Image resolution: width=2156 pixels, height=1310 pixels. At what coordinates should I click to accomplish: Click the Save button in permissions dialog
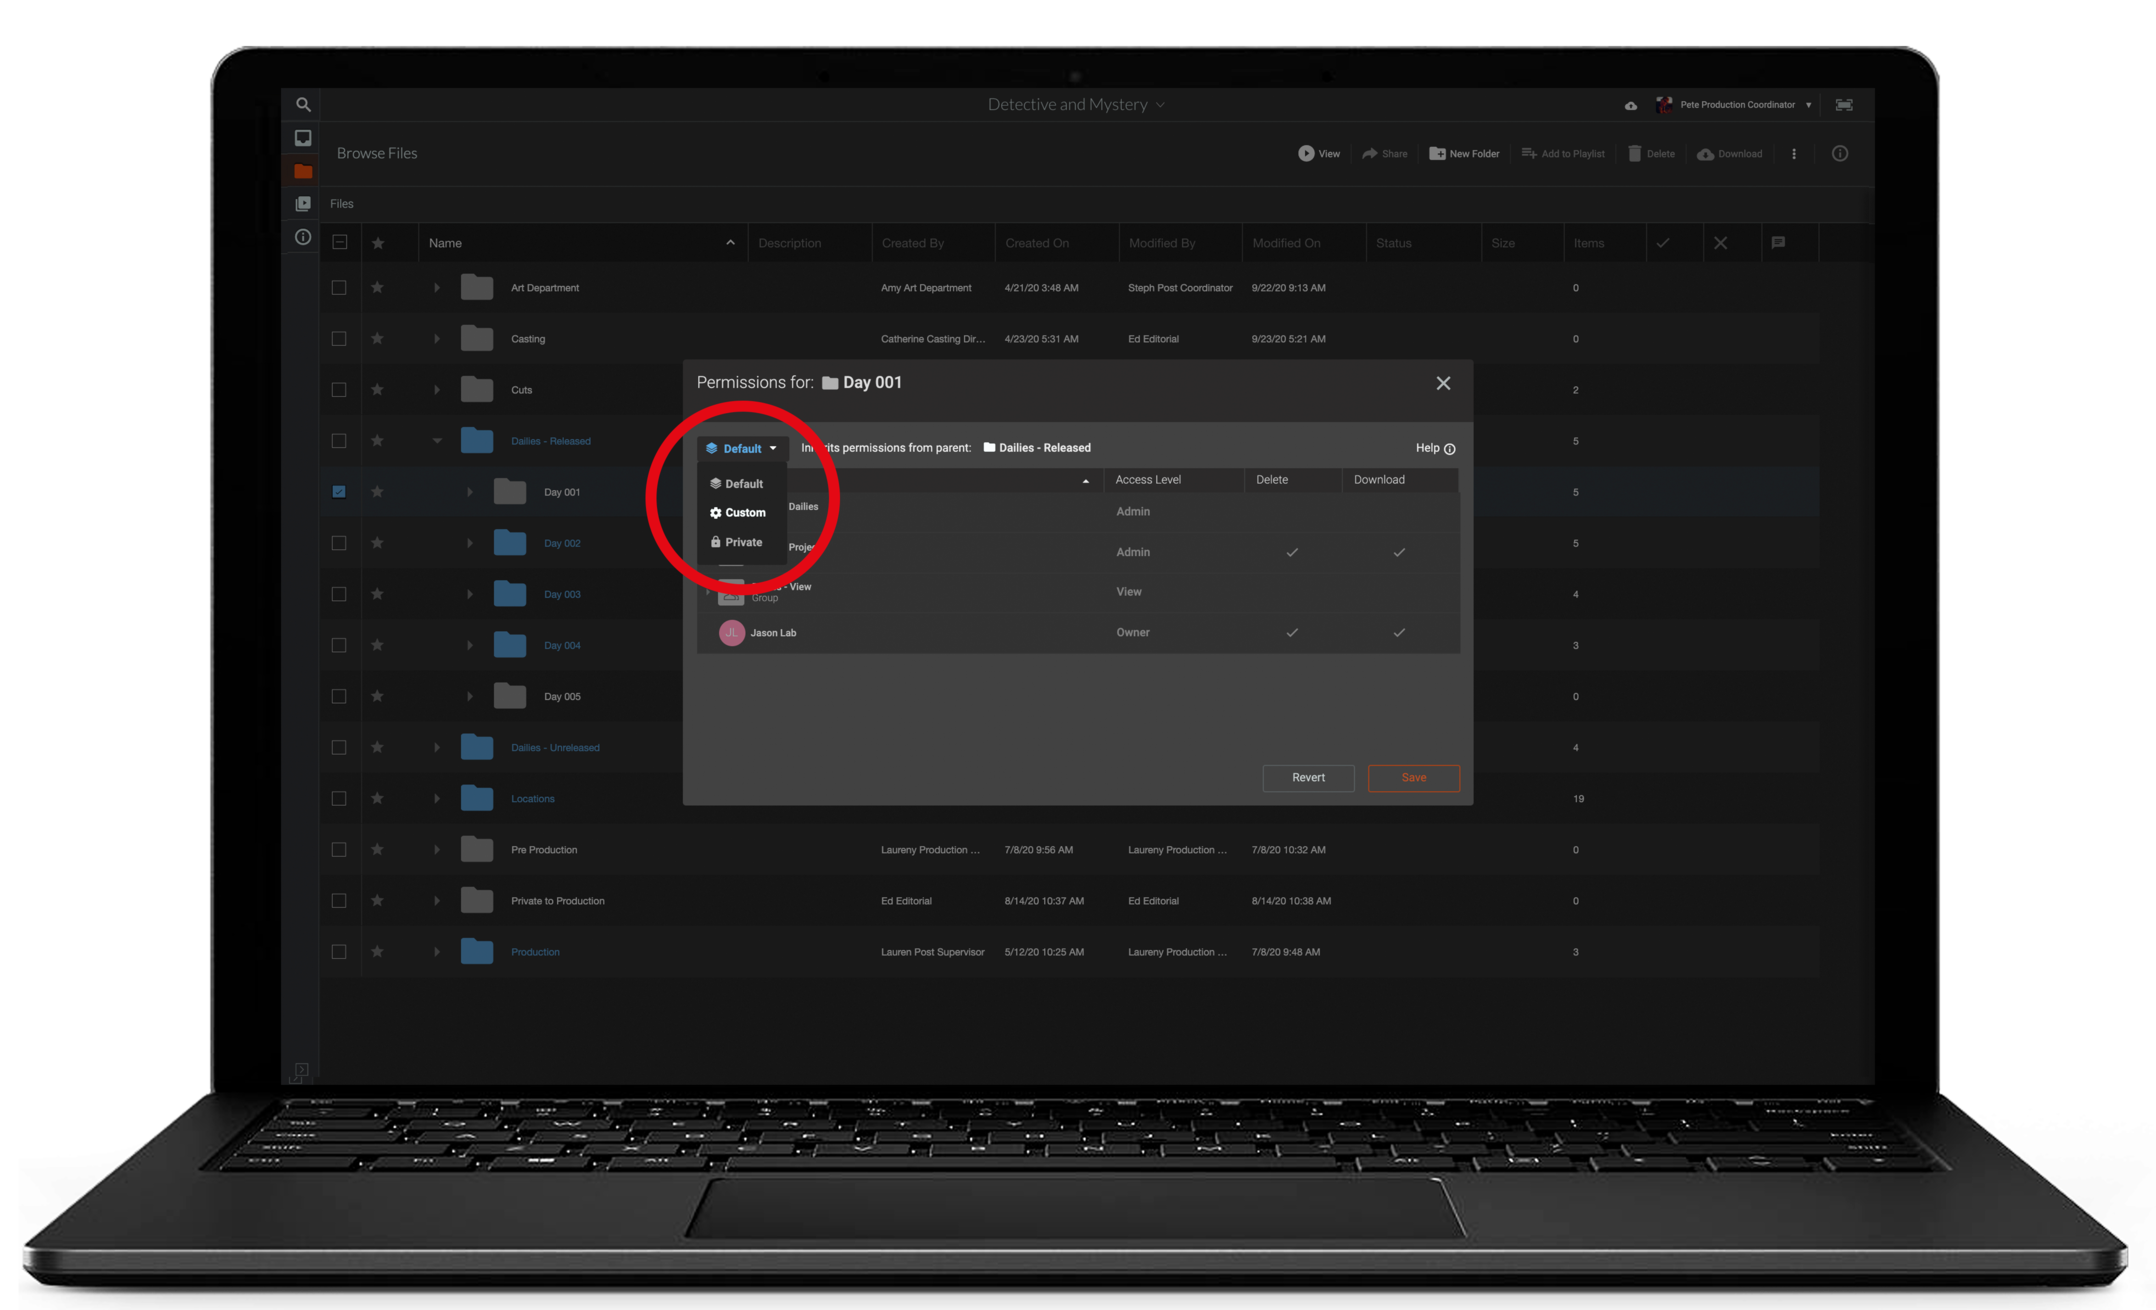point(1413,778)
